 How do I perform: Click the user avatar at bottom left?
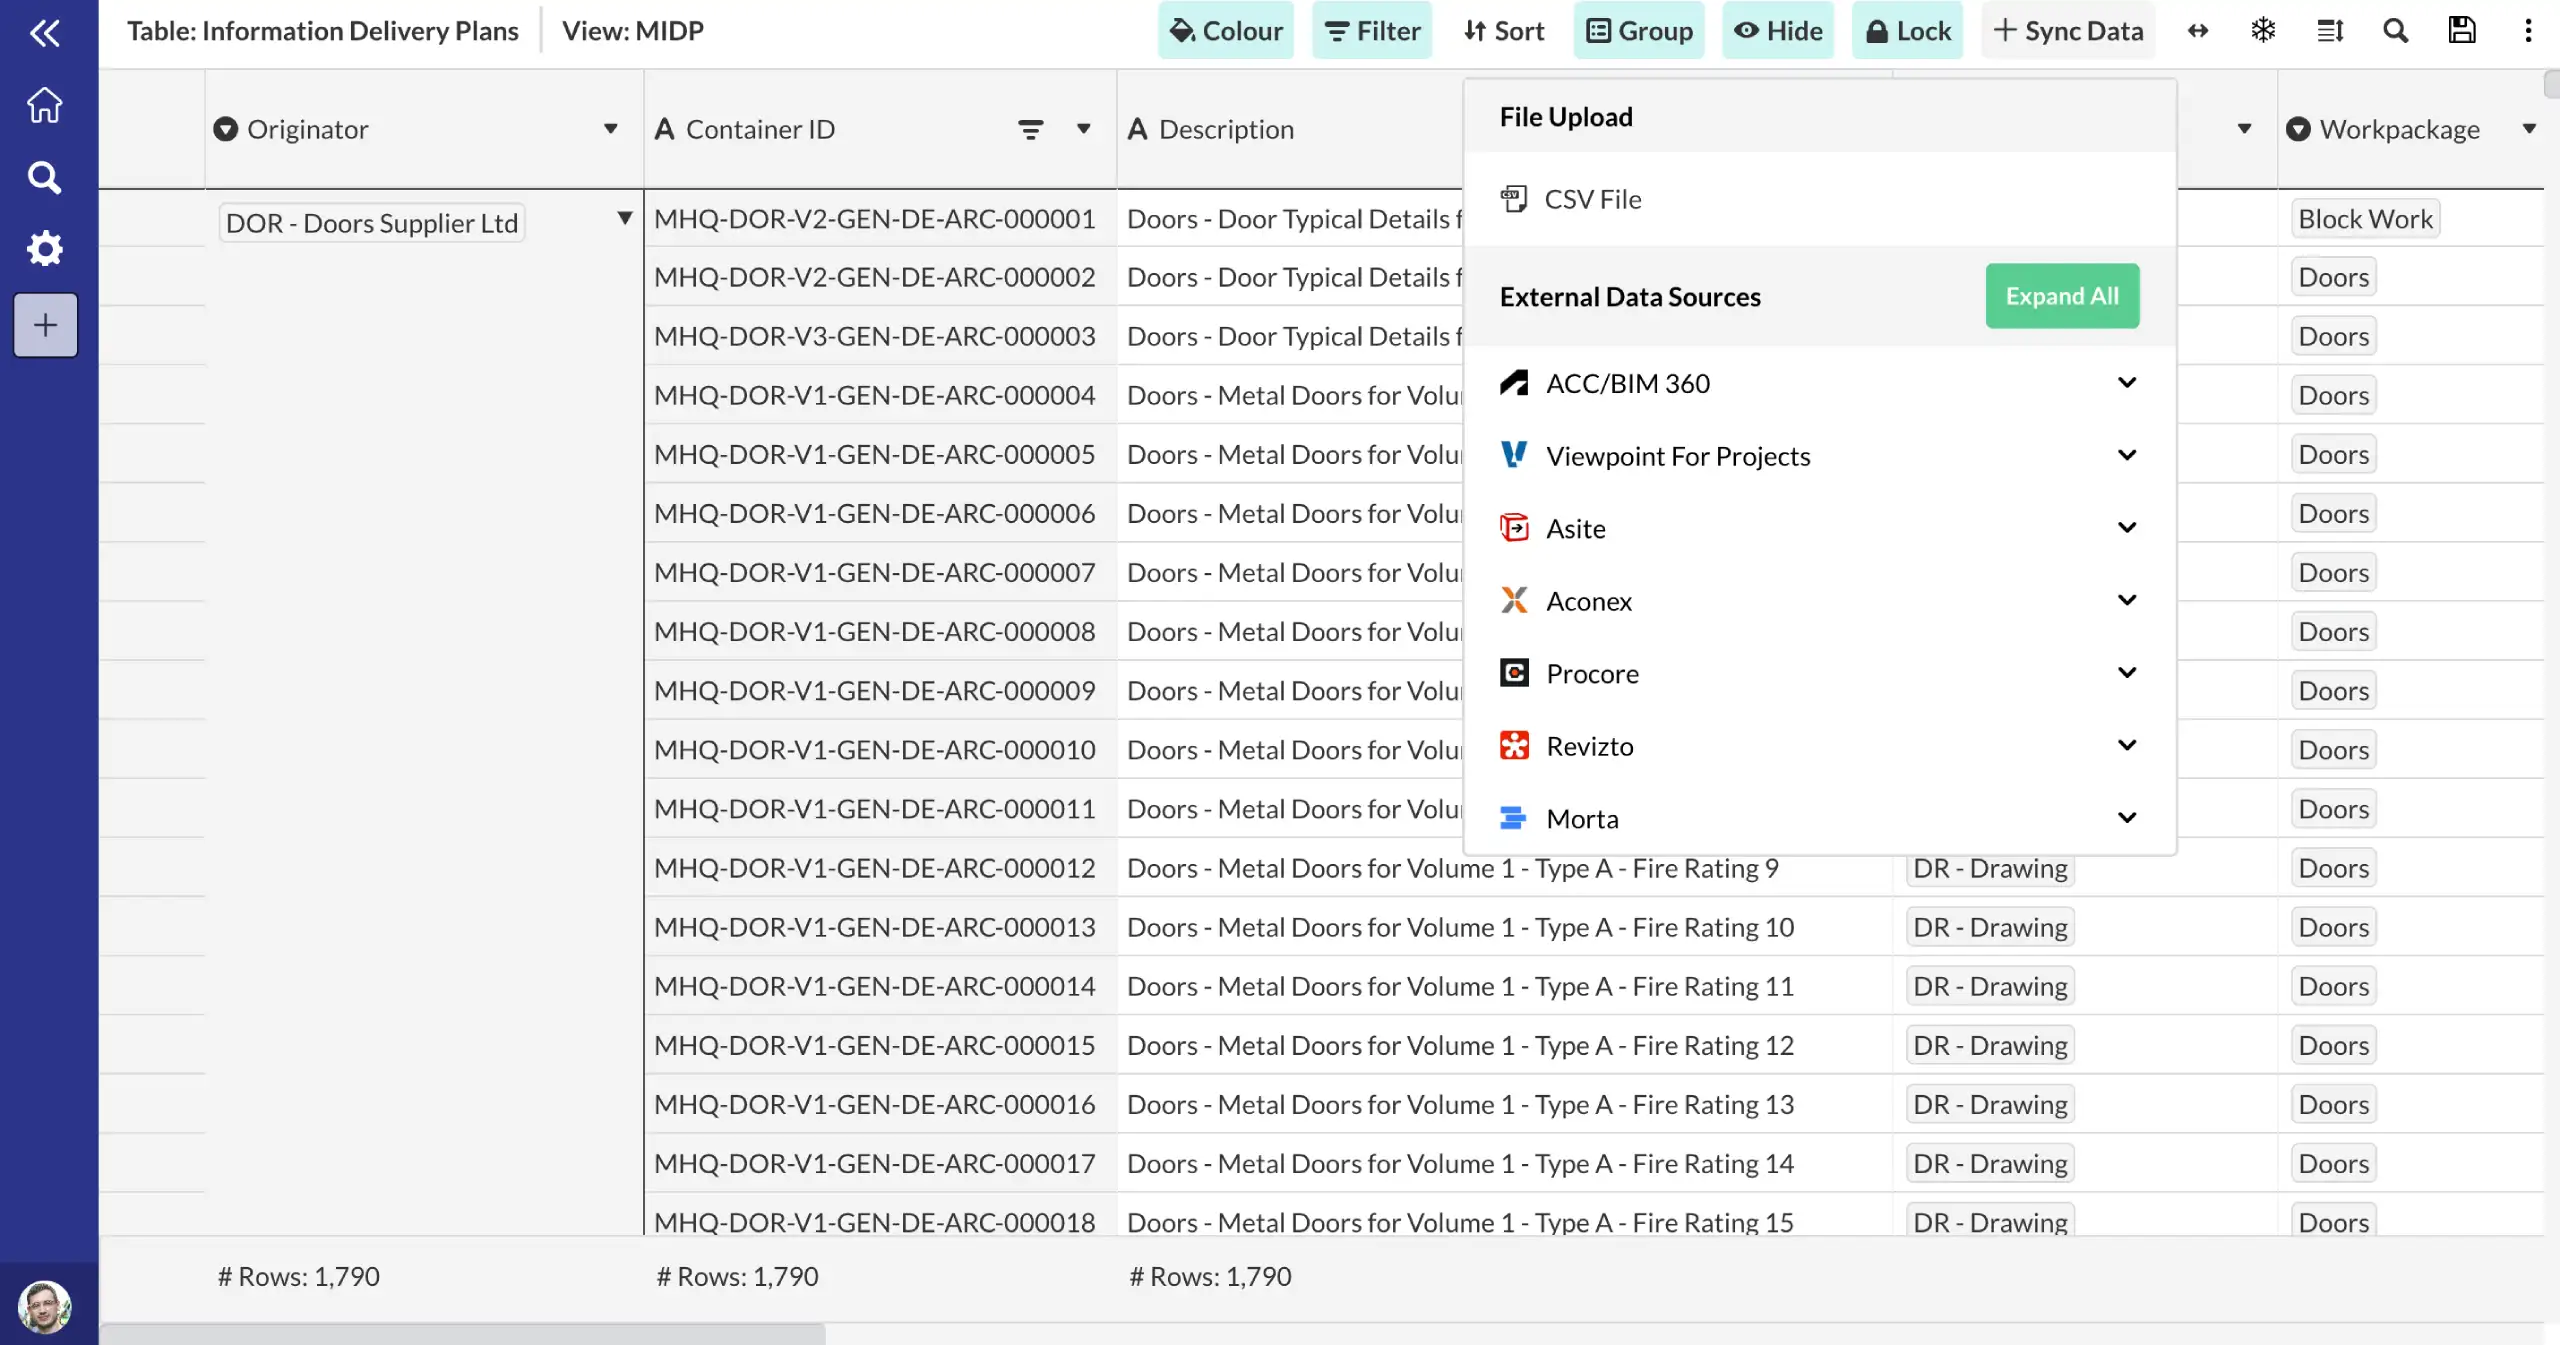click(x=44, y=1303)
